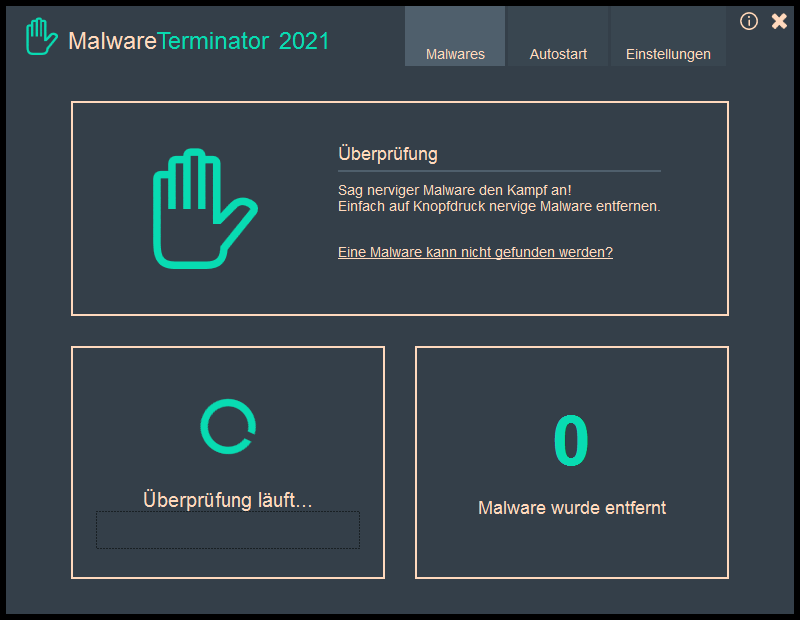Click the dotted focus box below 'Überprüfung läuft...'
Screen dimensions: 800x620
pyautogui.click(x=228, y=530)
